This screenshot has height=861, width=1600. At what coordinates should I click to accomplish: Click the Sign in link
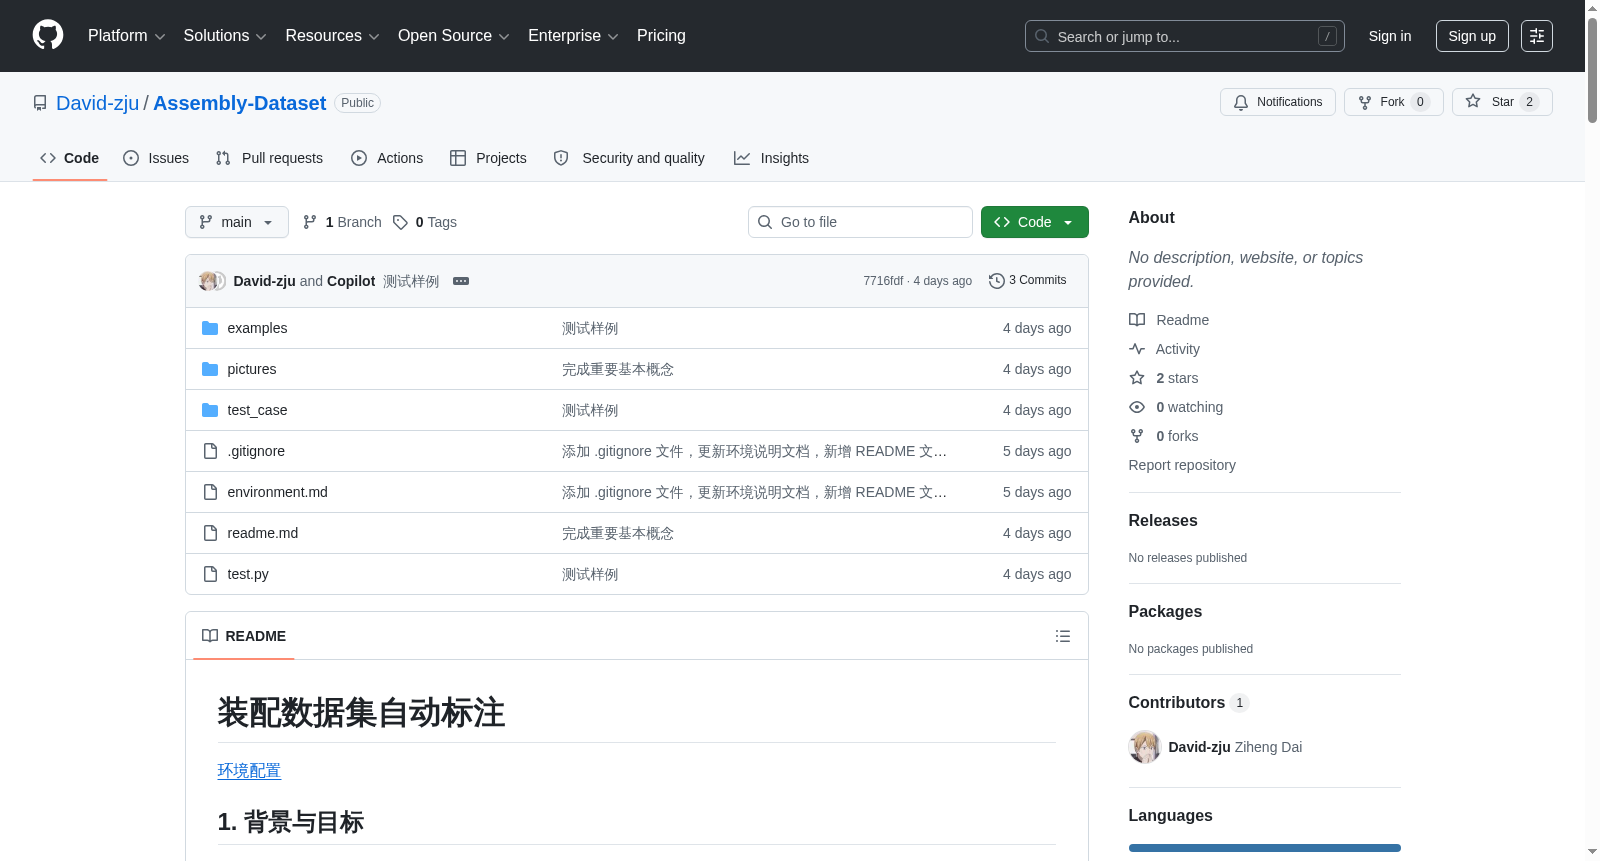tap(1390, 36)
